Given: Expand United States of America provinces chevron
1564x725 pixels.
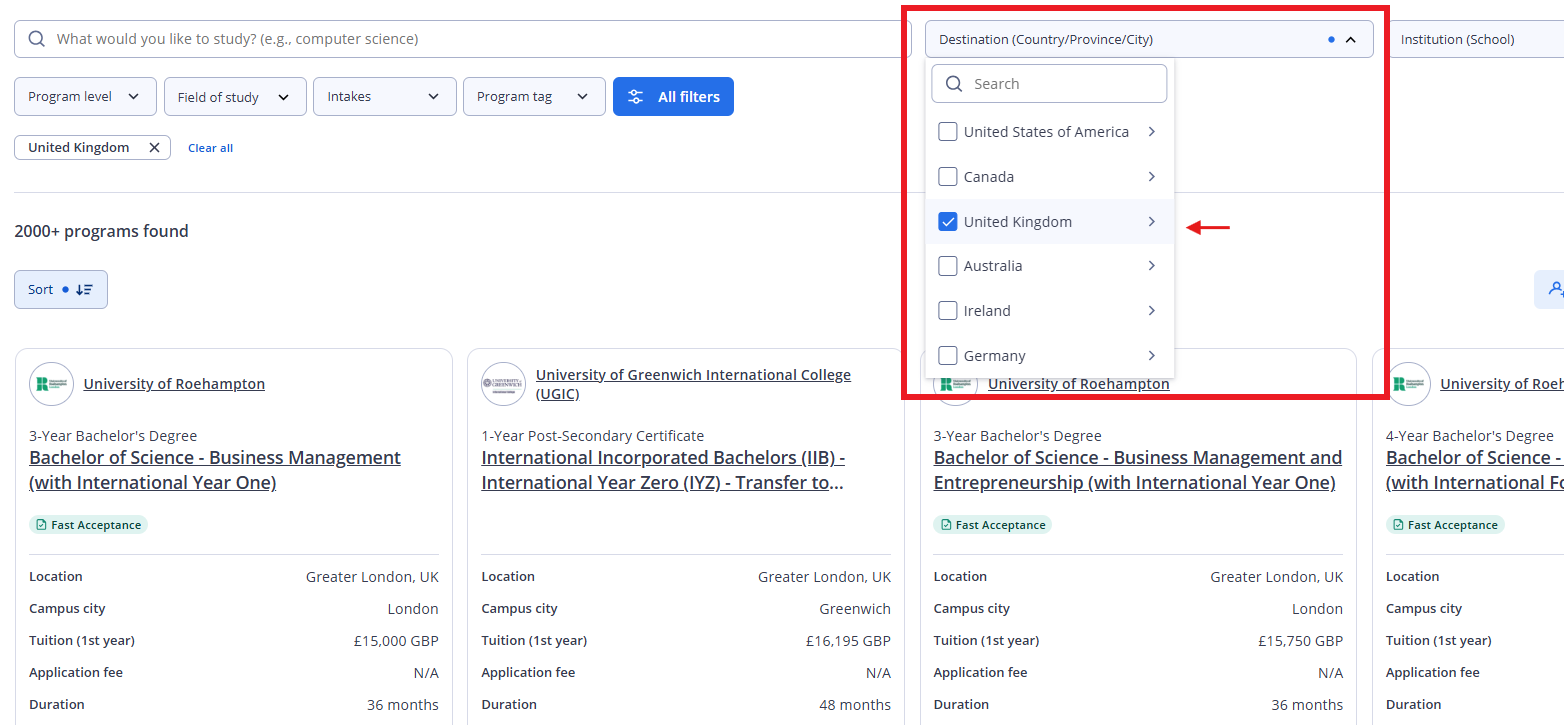Looking at the screenshot, I should 1152,132.
